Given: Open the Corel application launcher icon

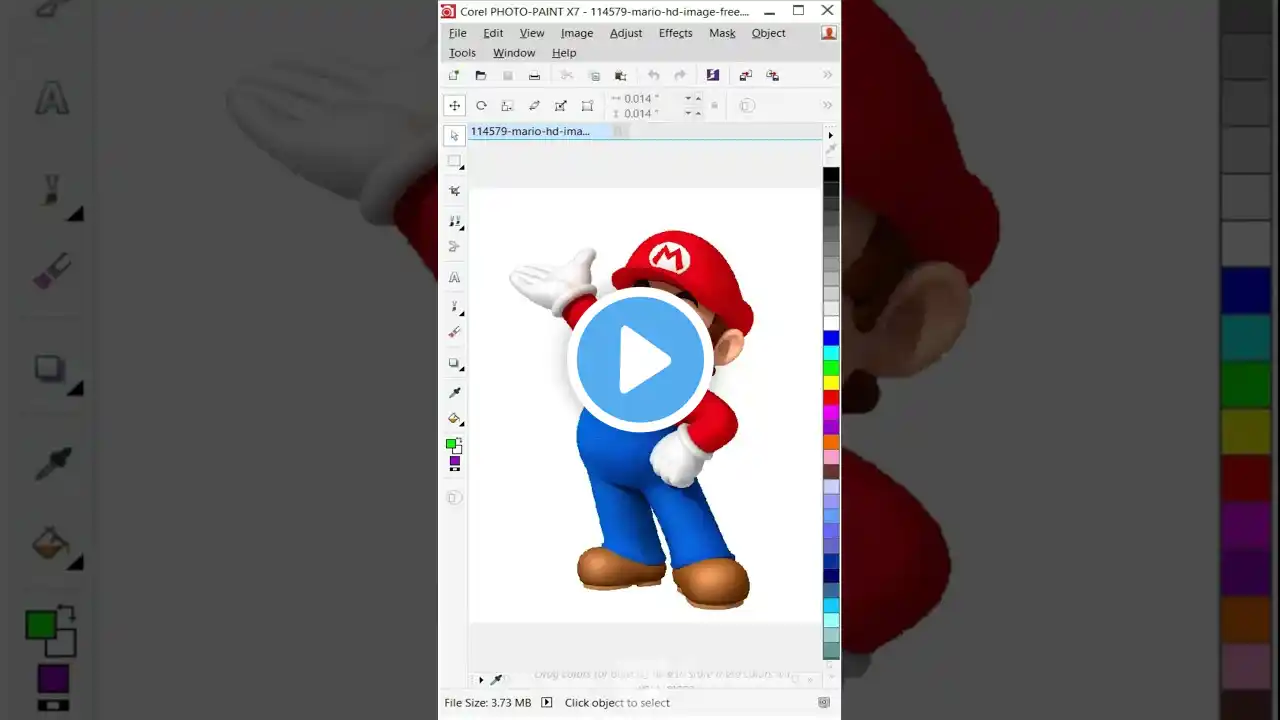Looking at the screenshot, I should (712, 75).
